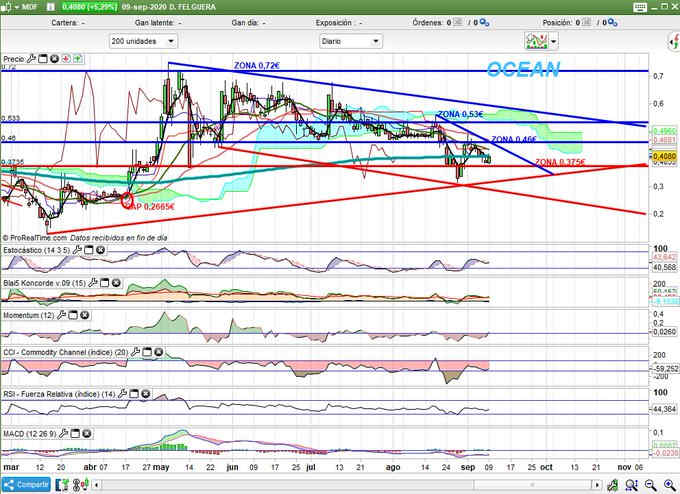Click the Cartera label

pyautogui.click(x=64, y=23)
